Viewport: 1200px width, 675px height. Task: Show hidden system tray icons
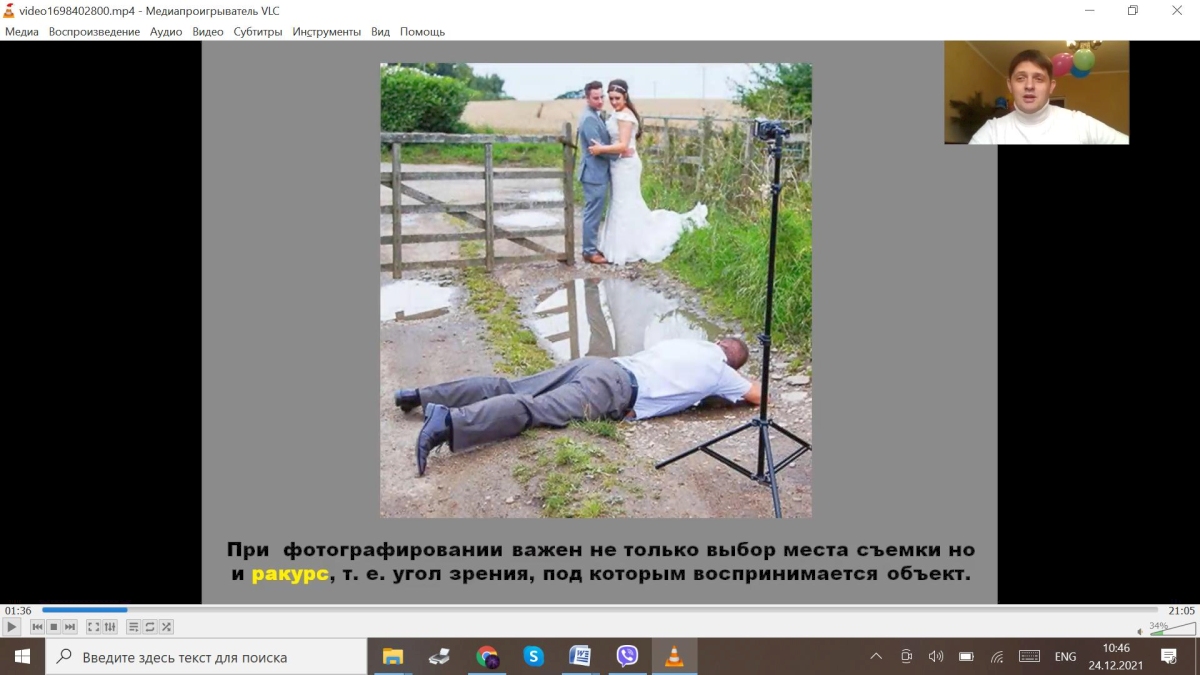876,657
